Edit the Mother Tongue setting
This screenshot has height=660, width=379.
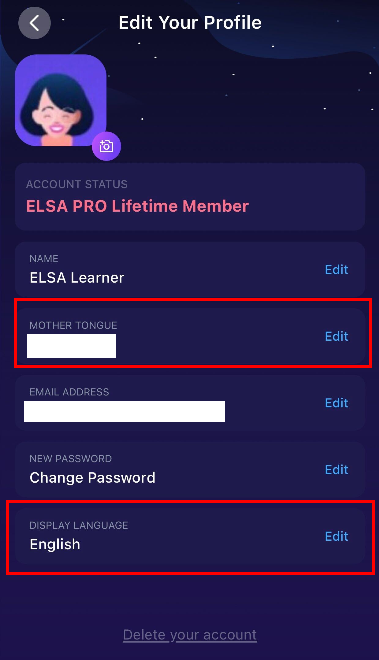click(x=336, y=336)
